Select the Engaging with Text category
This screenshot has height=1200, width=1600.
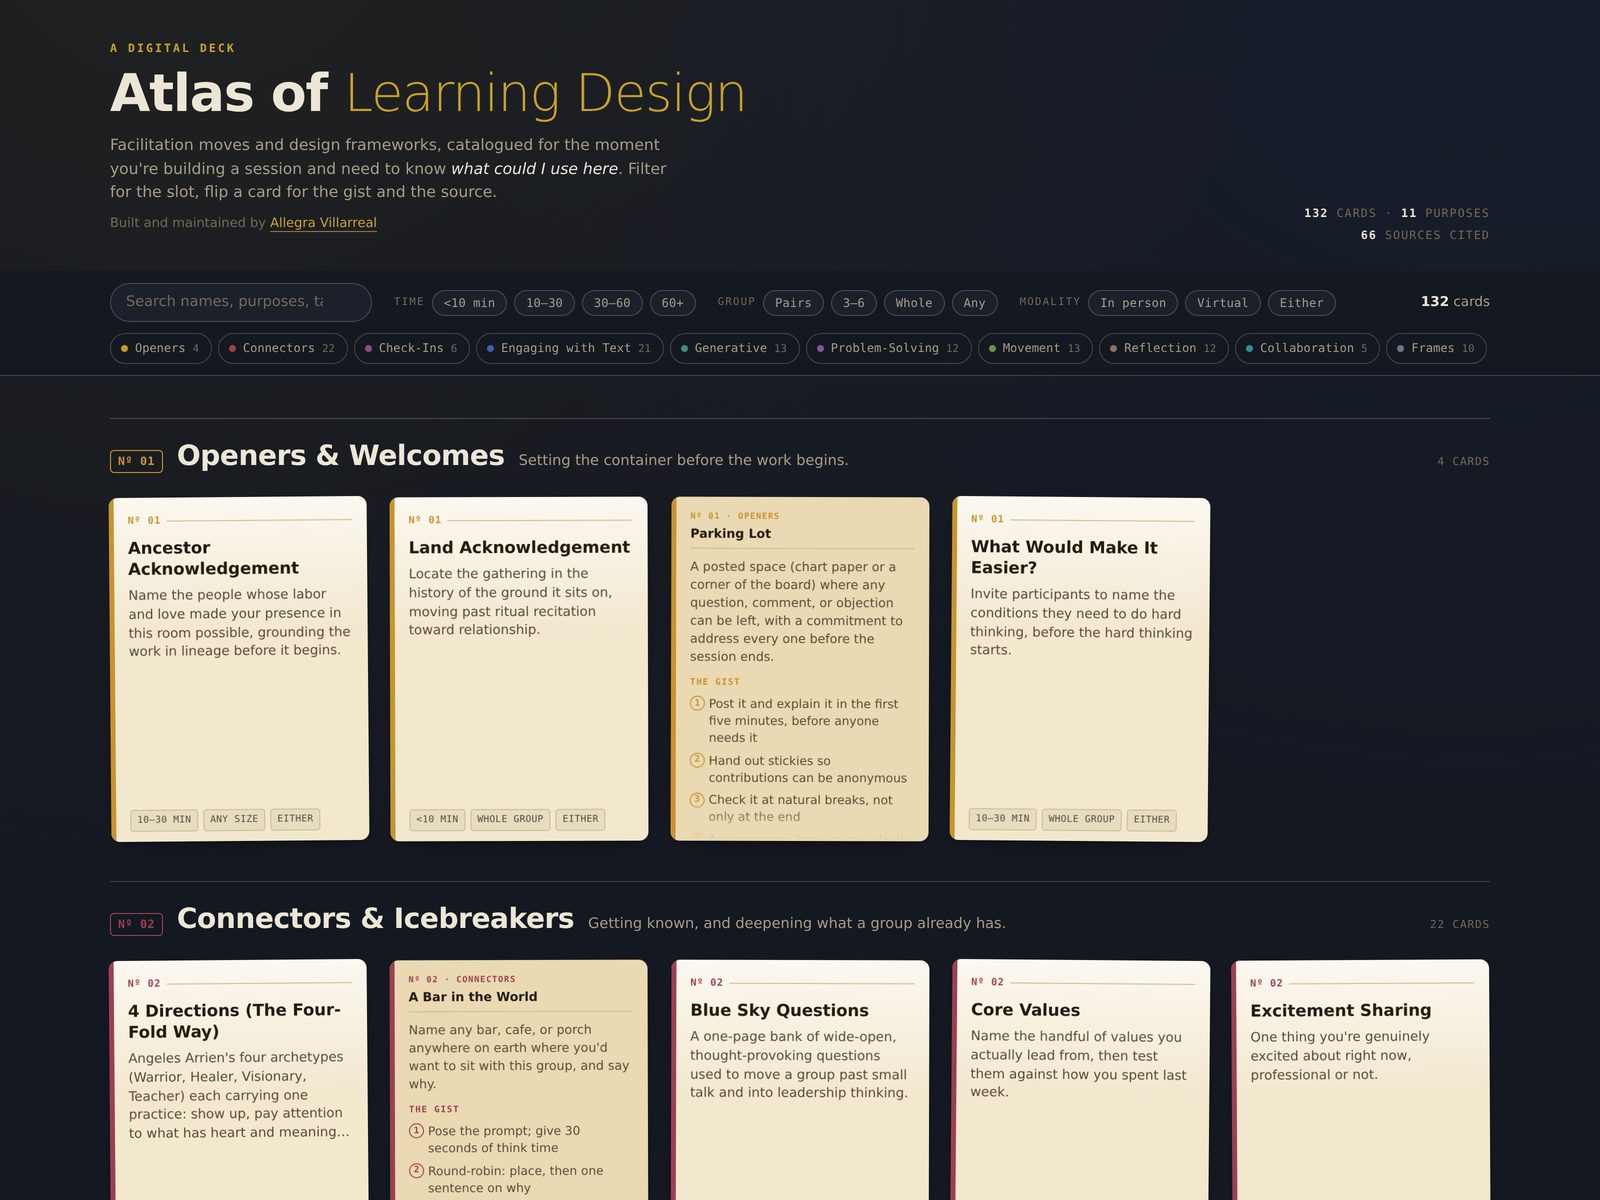[x=569, y=348]
